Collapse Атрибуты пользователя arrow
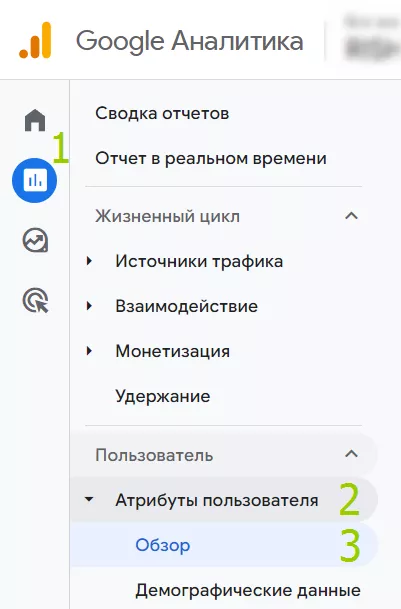This screenshot has height=609, width=401. [89, 499]
